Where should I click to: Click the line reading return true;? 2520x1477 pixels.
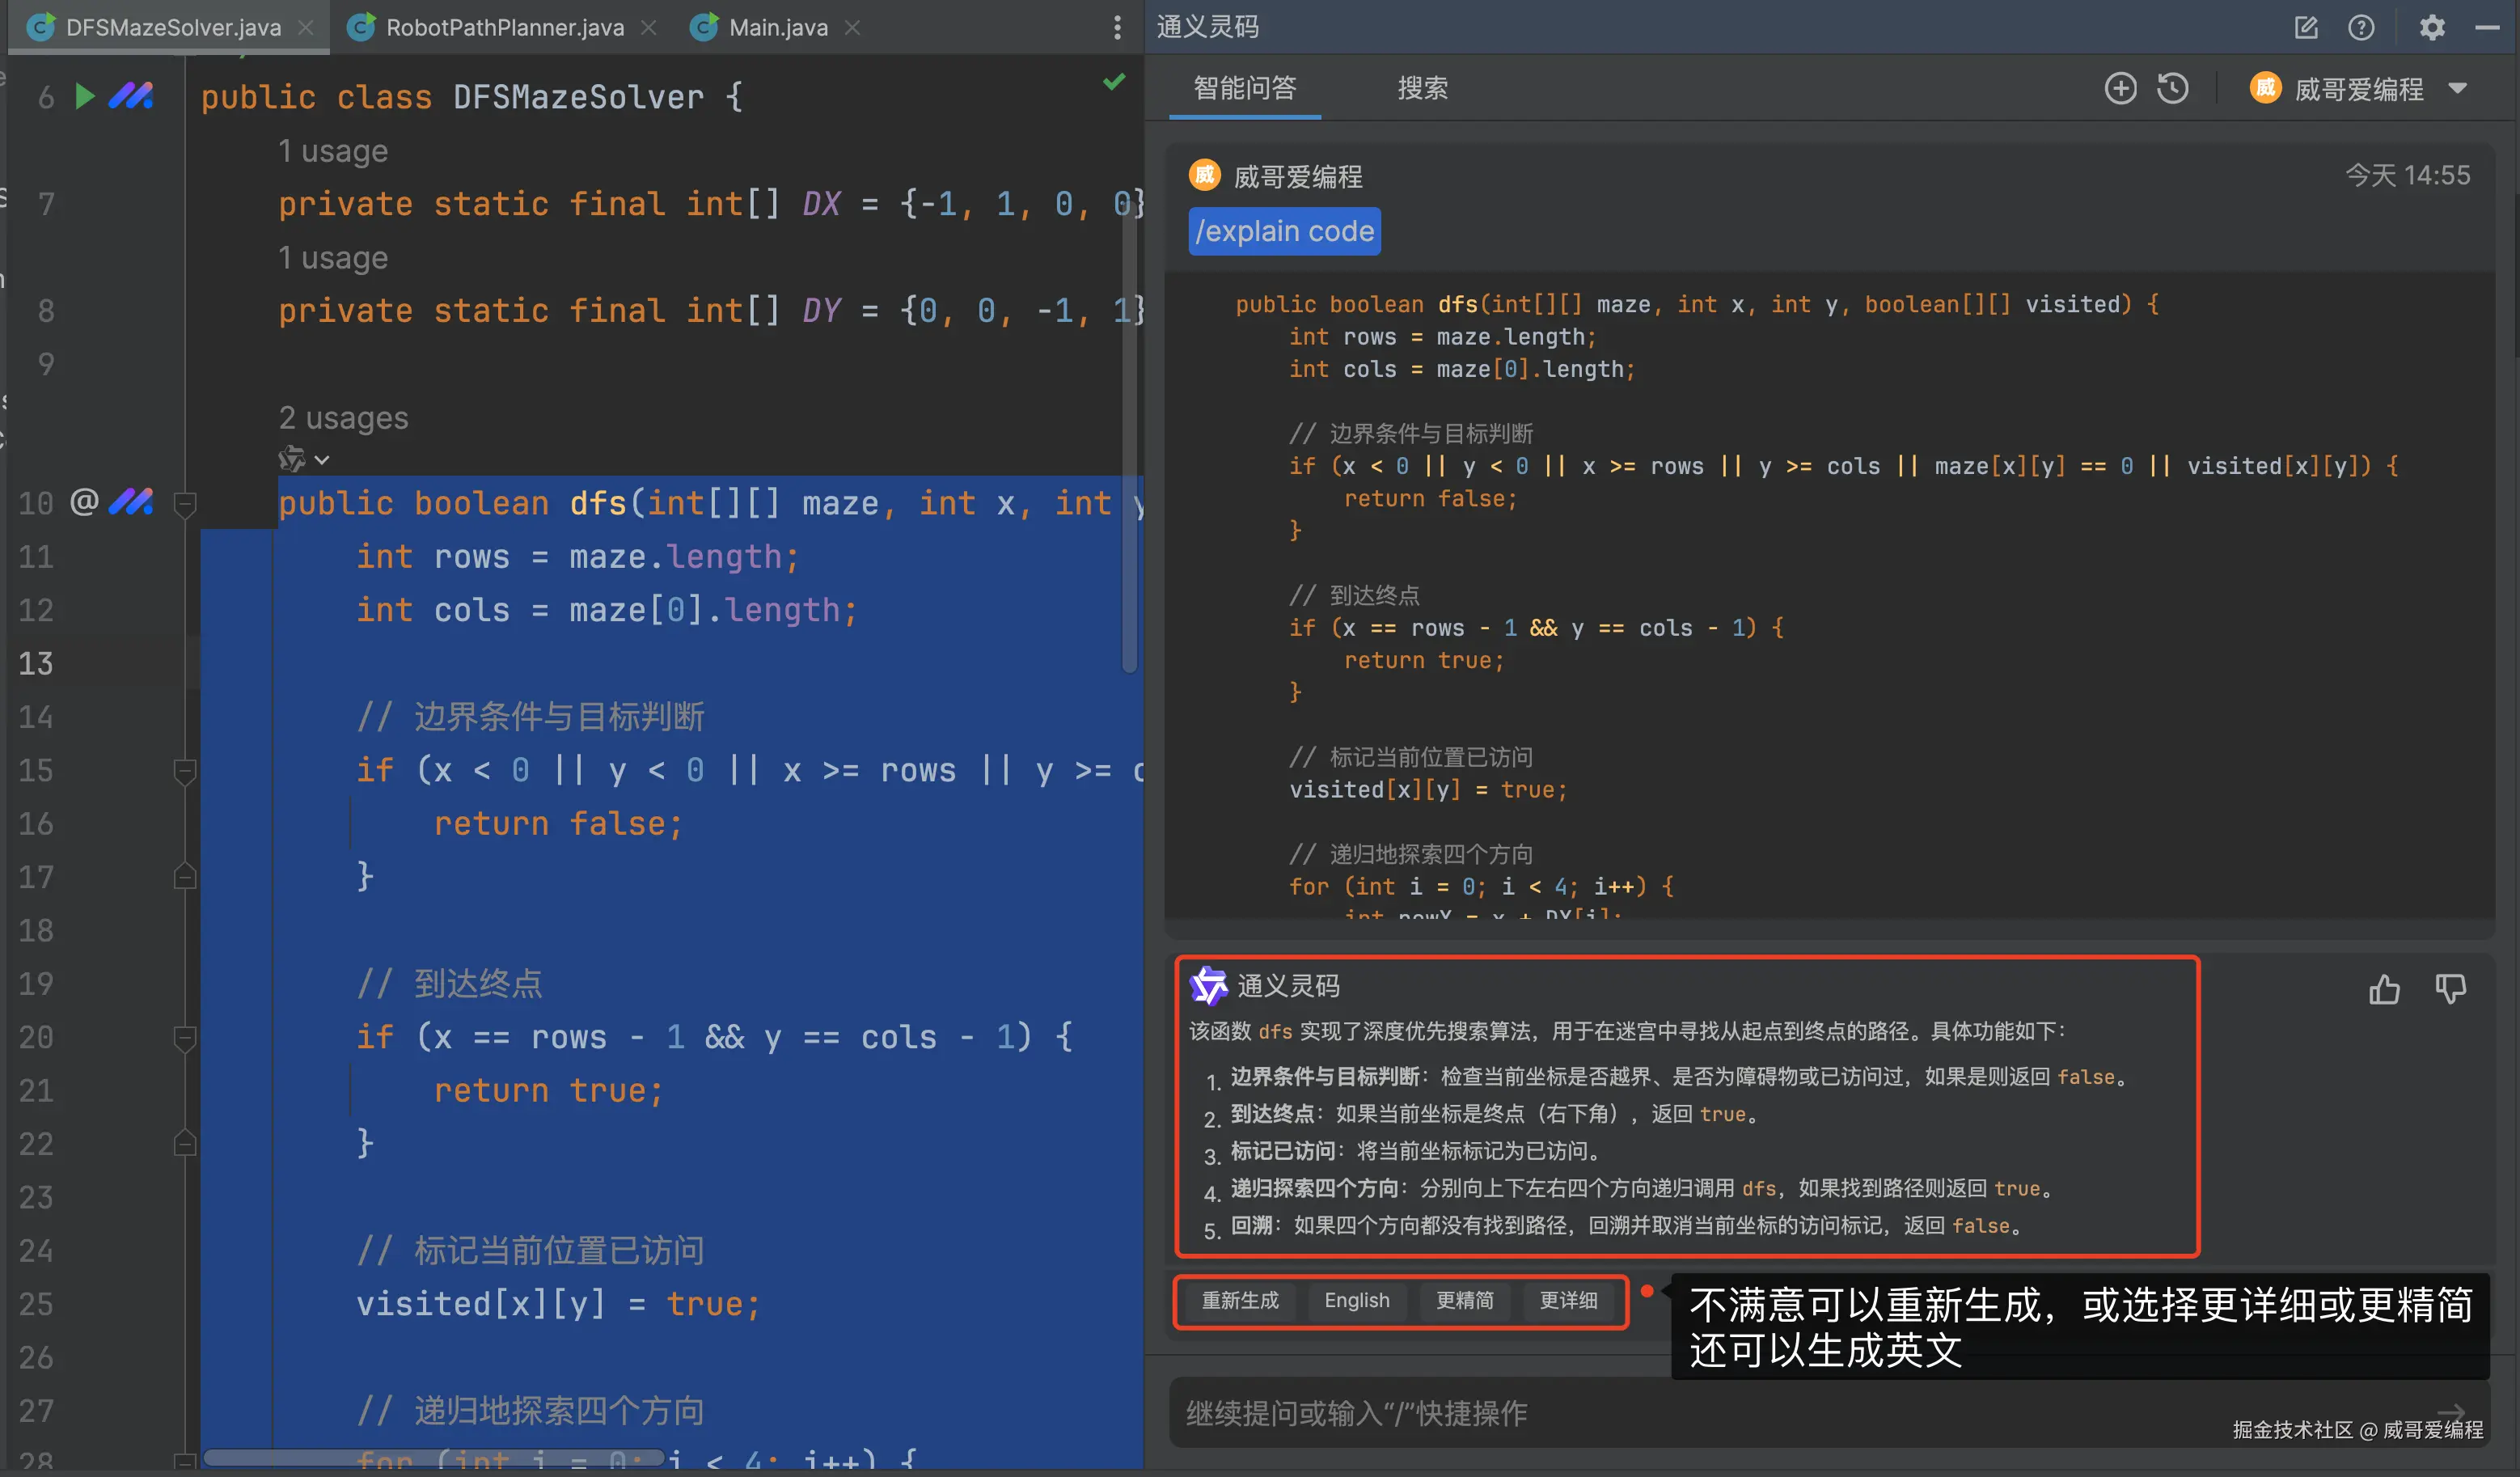[548, 1090]
